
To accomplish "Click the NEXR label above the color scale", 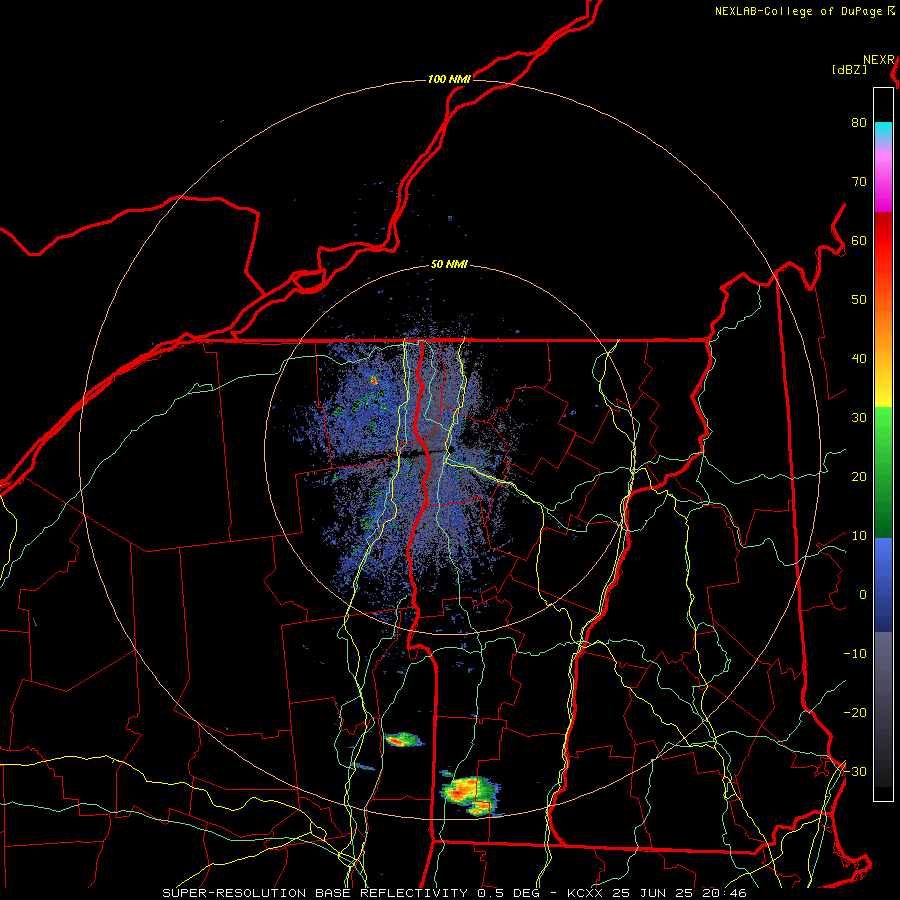I will coord(878,60).
